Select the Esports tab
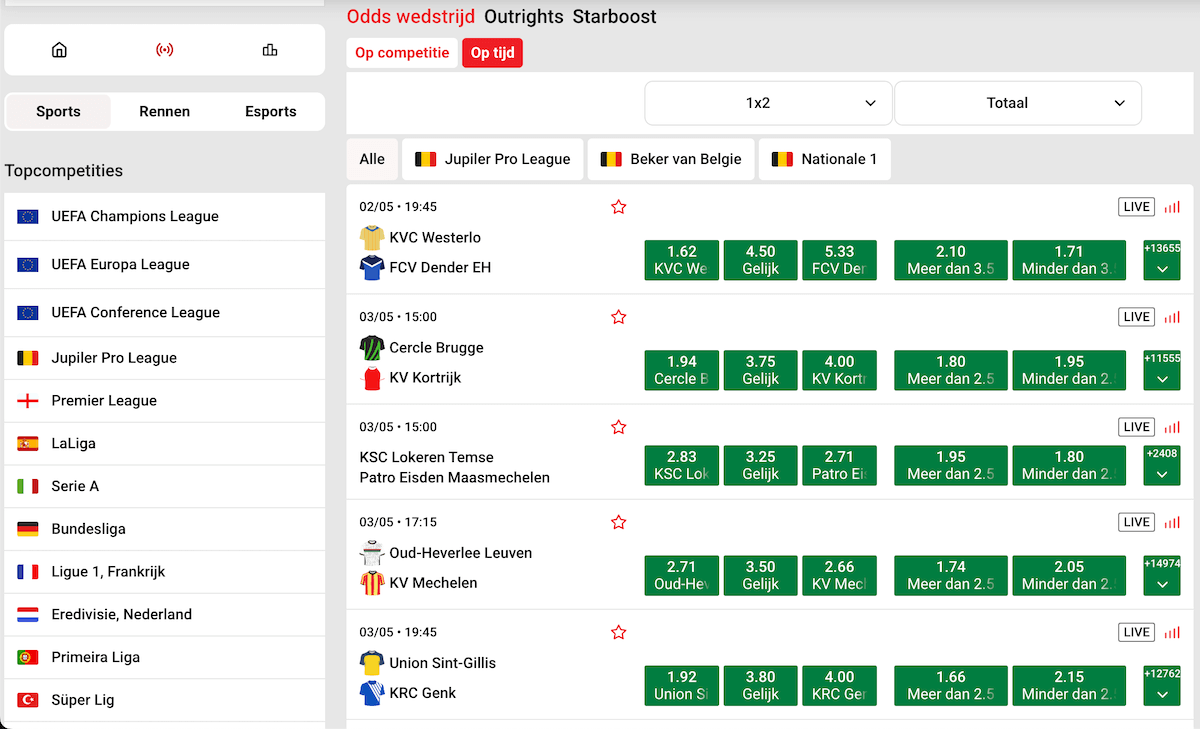Screen dimensions: 1200x729 tap(270, 111)
